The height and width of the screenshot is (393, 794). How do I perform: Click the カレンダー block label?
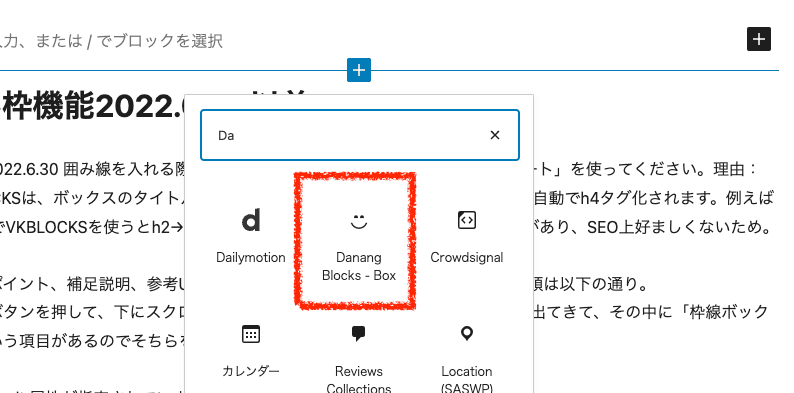coord(251,371)
